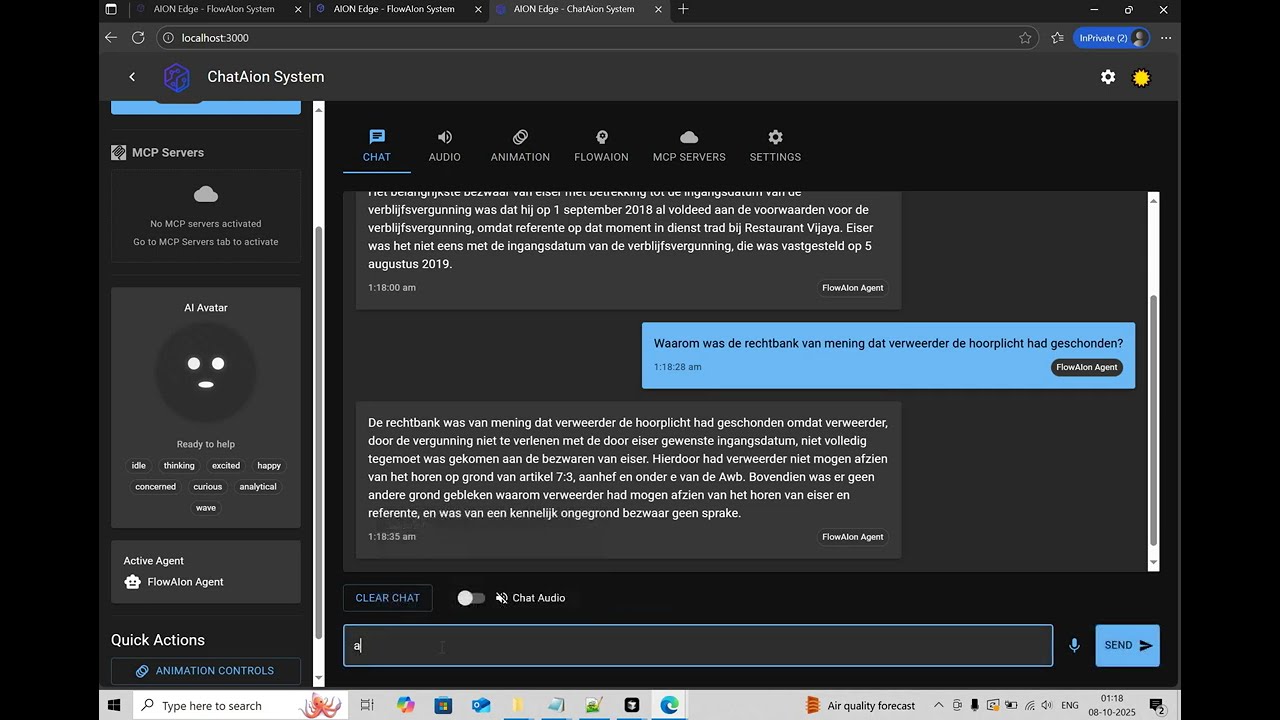Focus the chat message input field

pyautogui.click(x=698, y=646)
